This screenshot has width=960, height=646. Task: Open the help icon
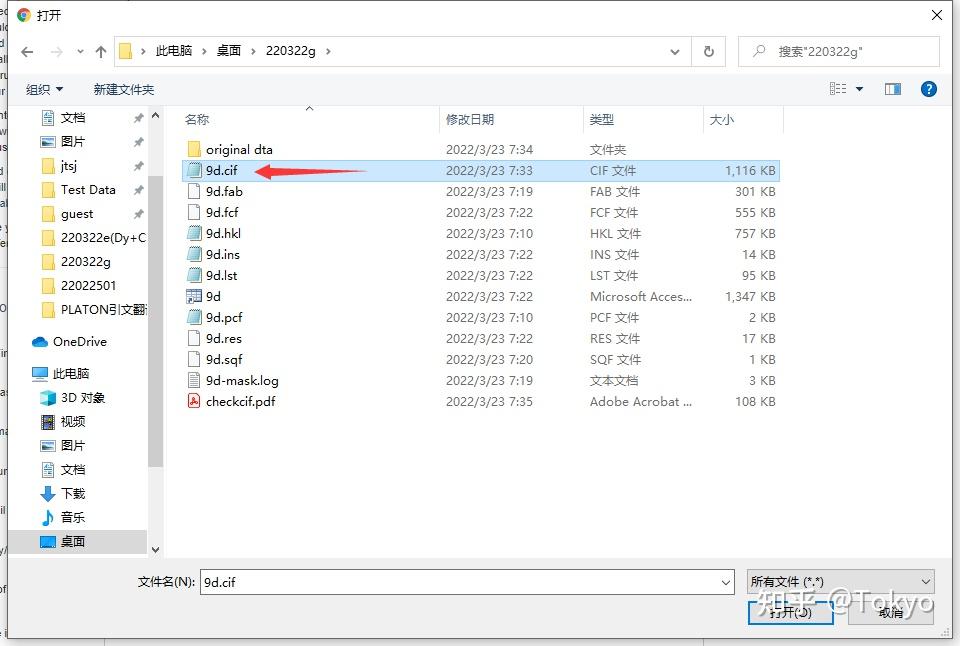[929, 88]
